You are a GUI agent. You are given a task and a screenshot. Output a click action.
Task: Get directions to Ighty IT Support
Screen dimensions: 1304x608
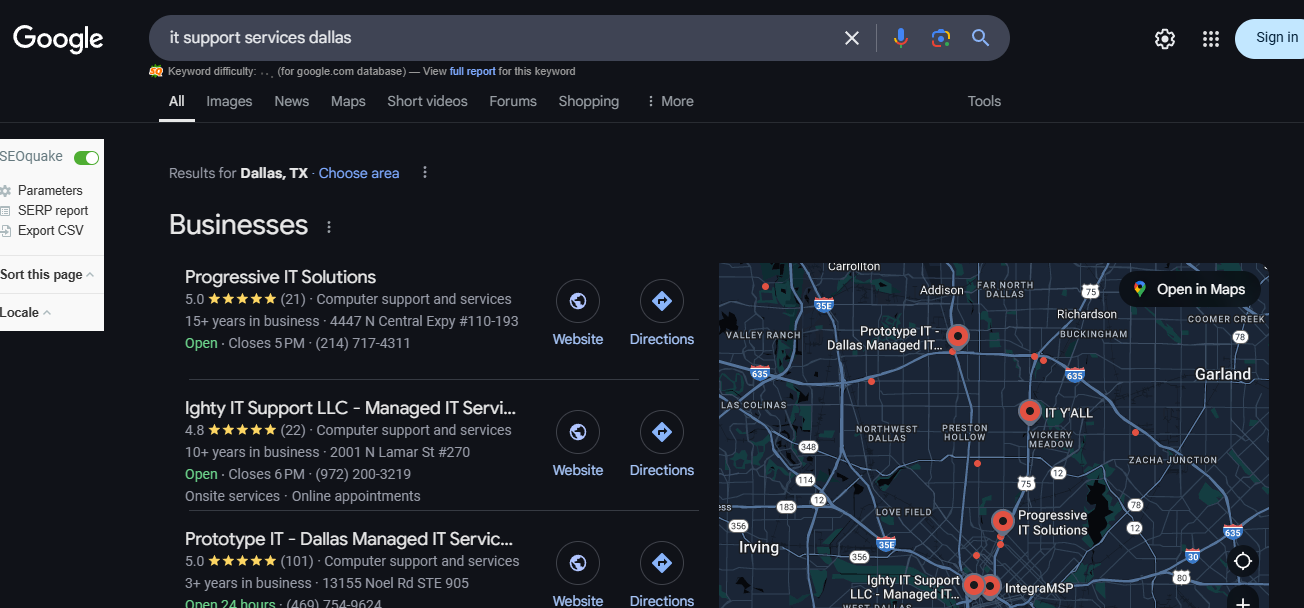[x=662, y=432]
